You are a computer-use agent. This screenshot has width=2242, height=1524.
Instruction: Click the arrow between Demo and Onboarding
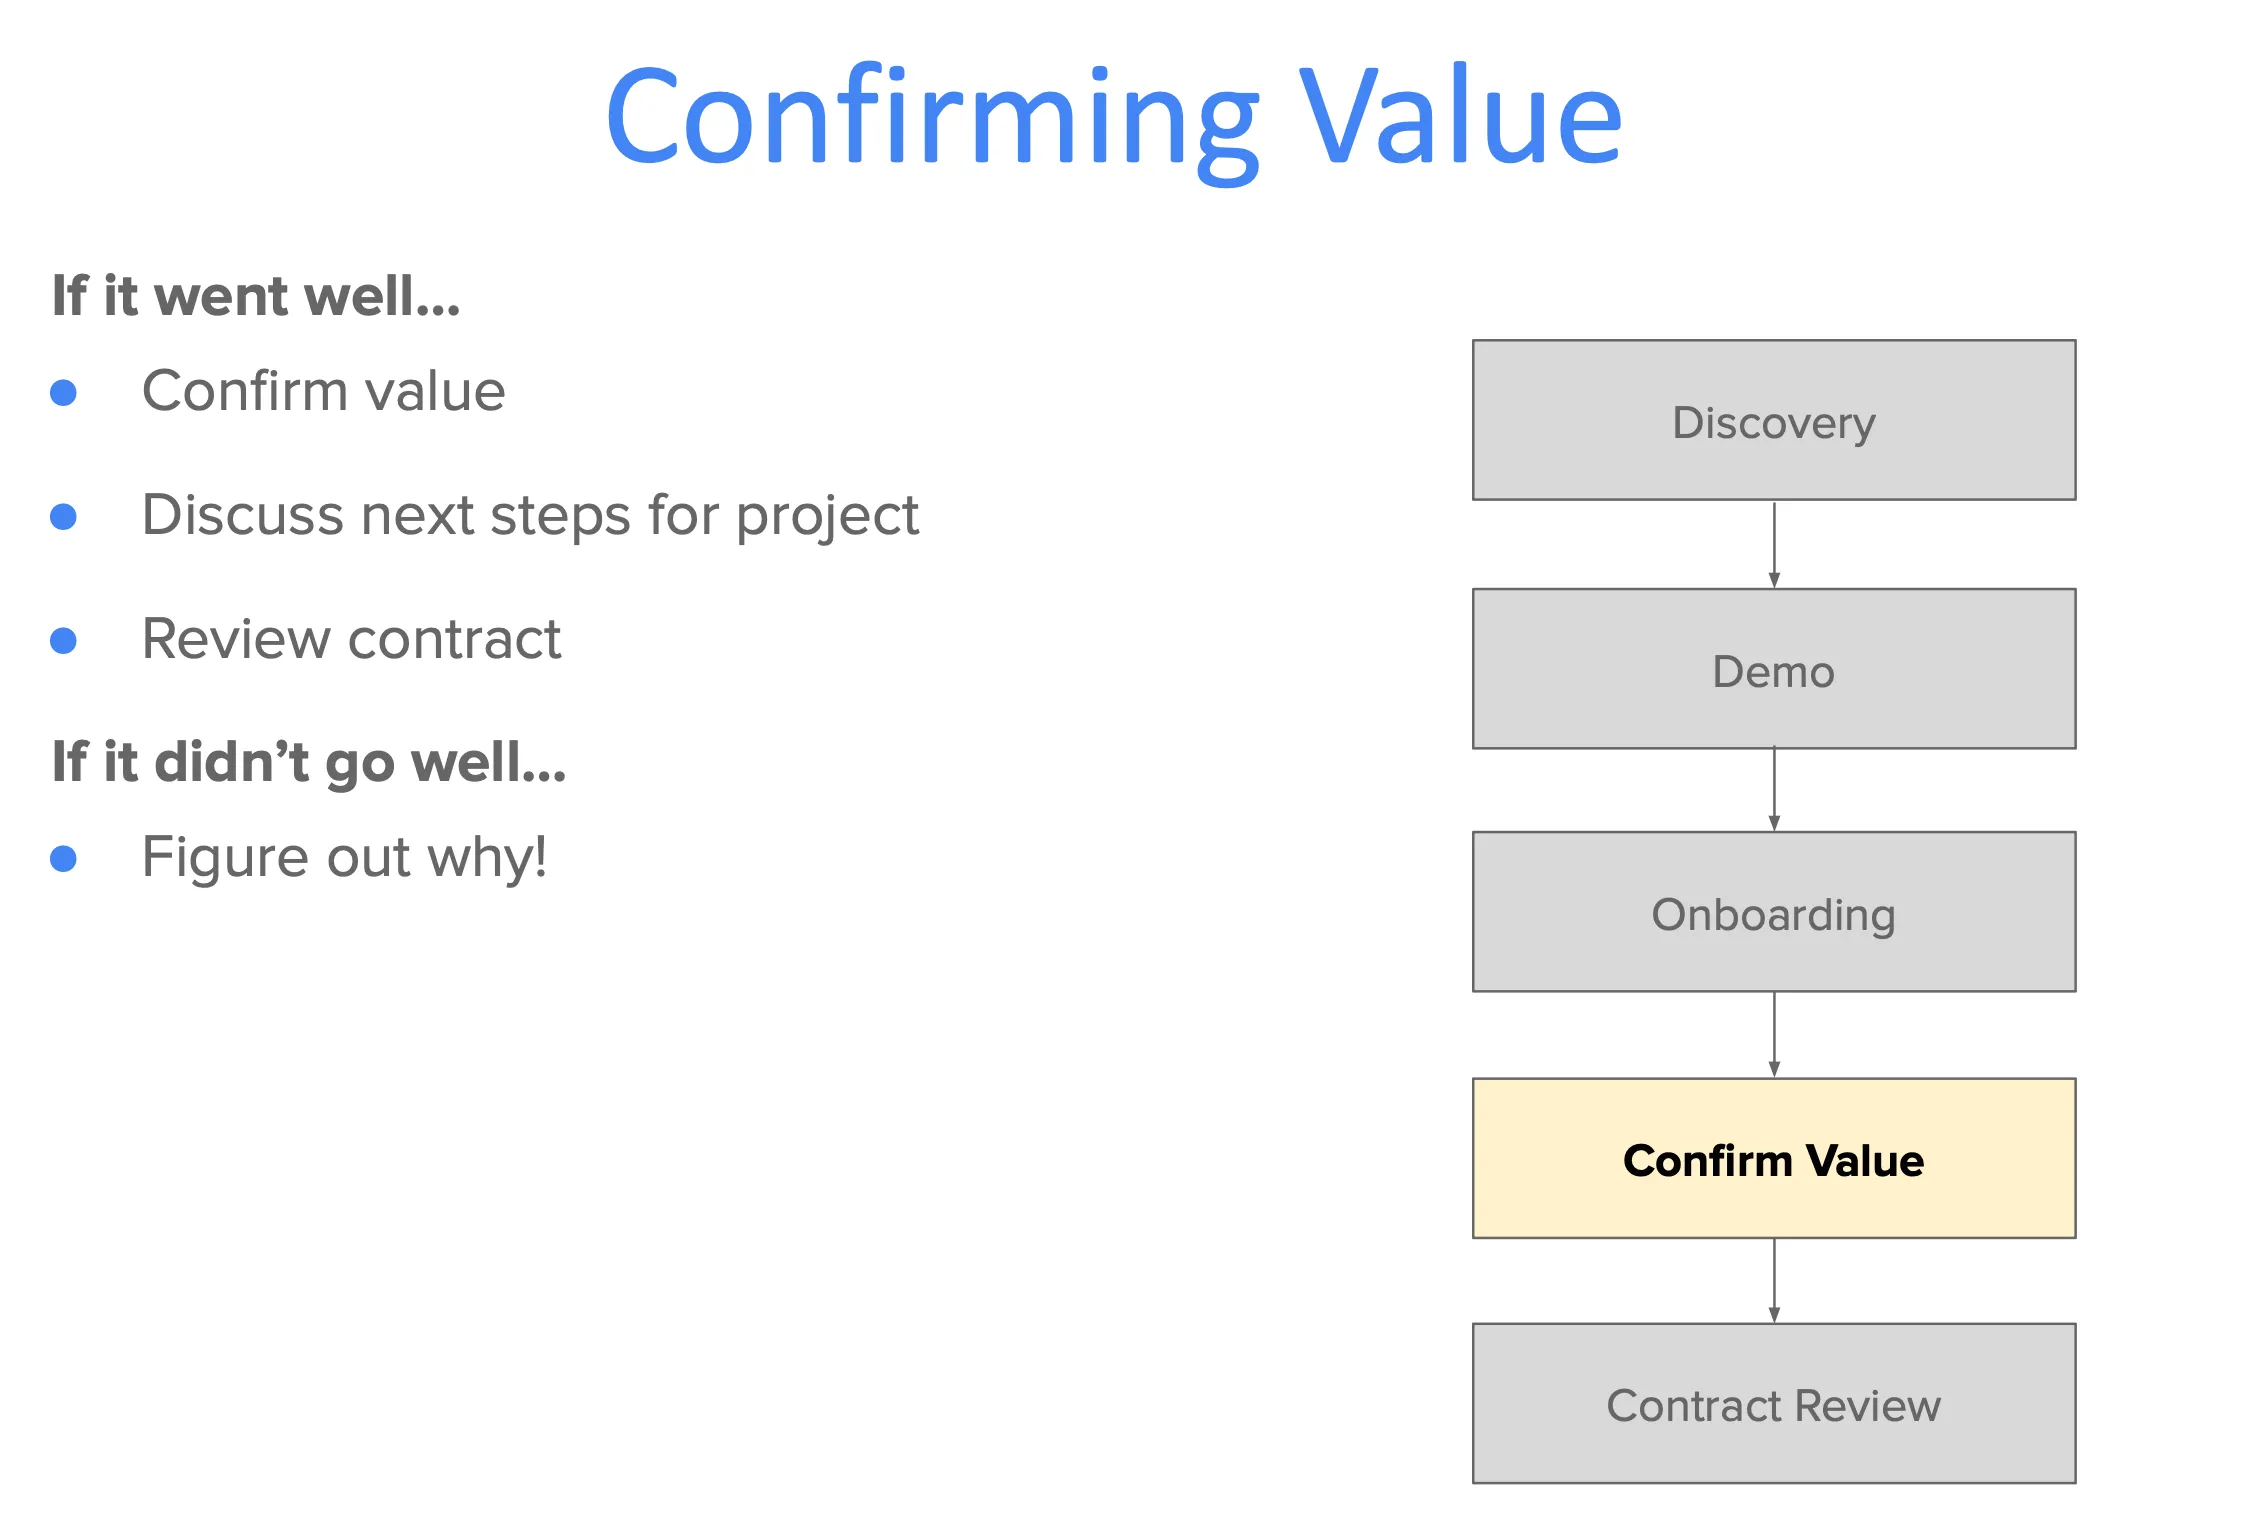1774,790
